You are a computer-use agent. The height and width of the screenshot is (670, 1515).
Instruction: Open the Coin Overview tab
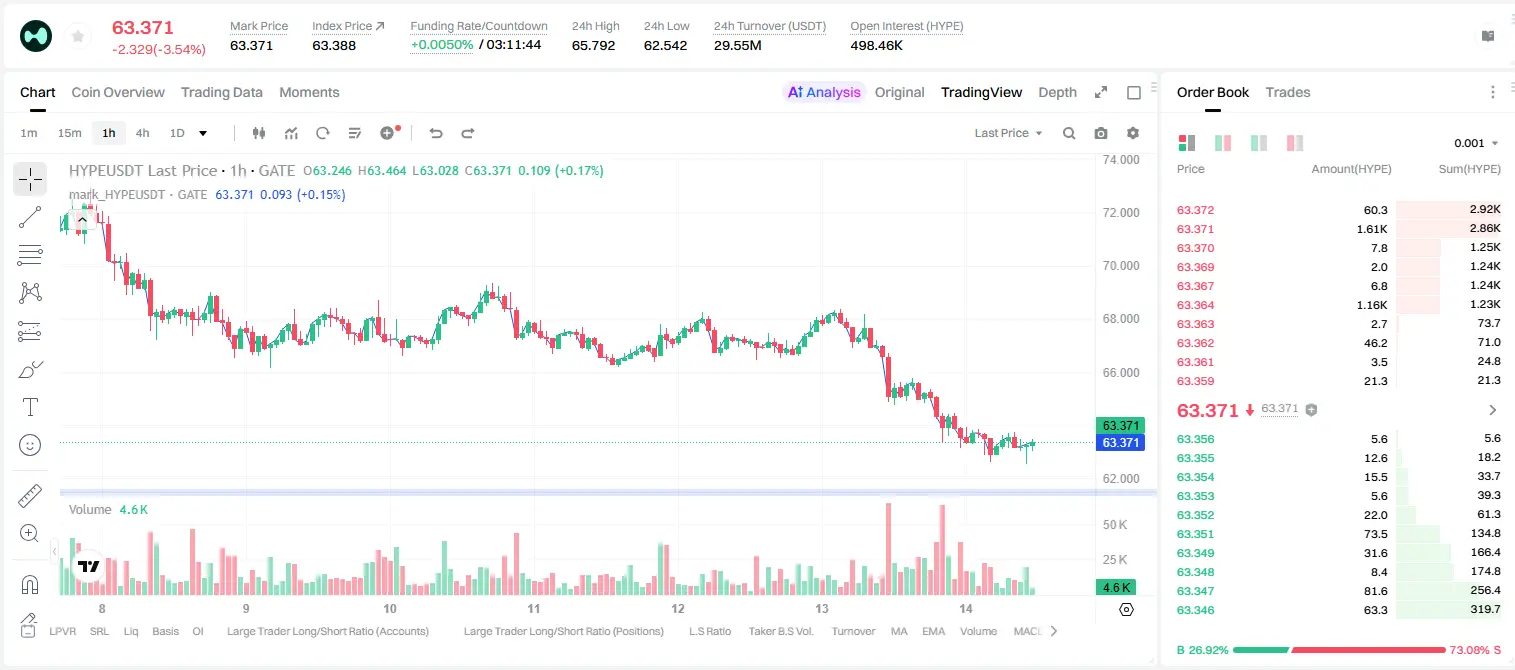[x=118, y=92]
